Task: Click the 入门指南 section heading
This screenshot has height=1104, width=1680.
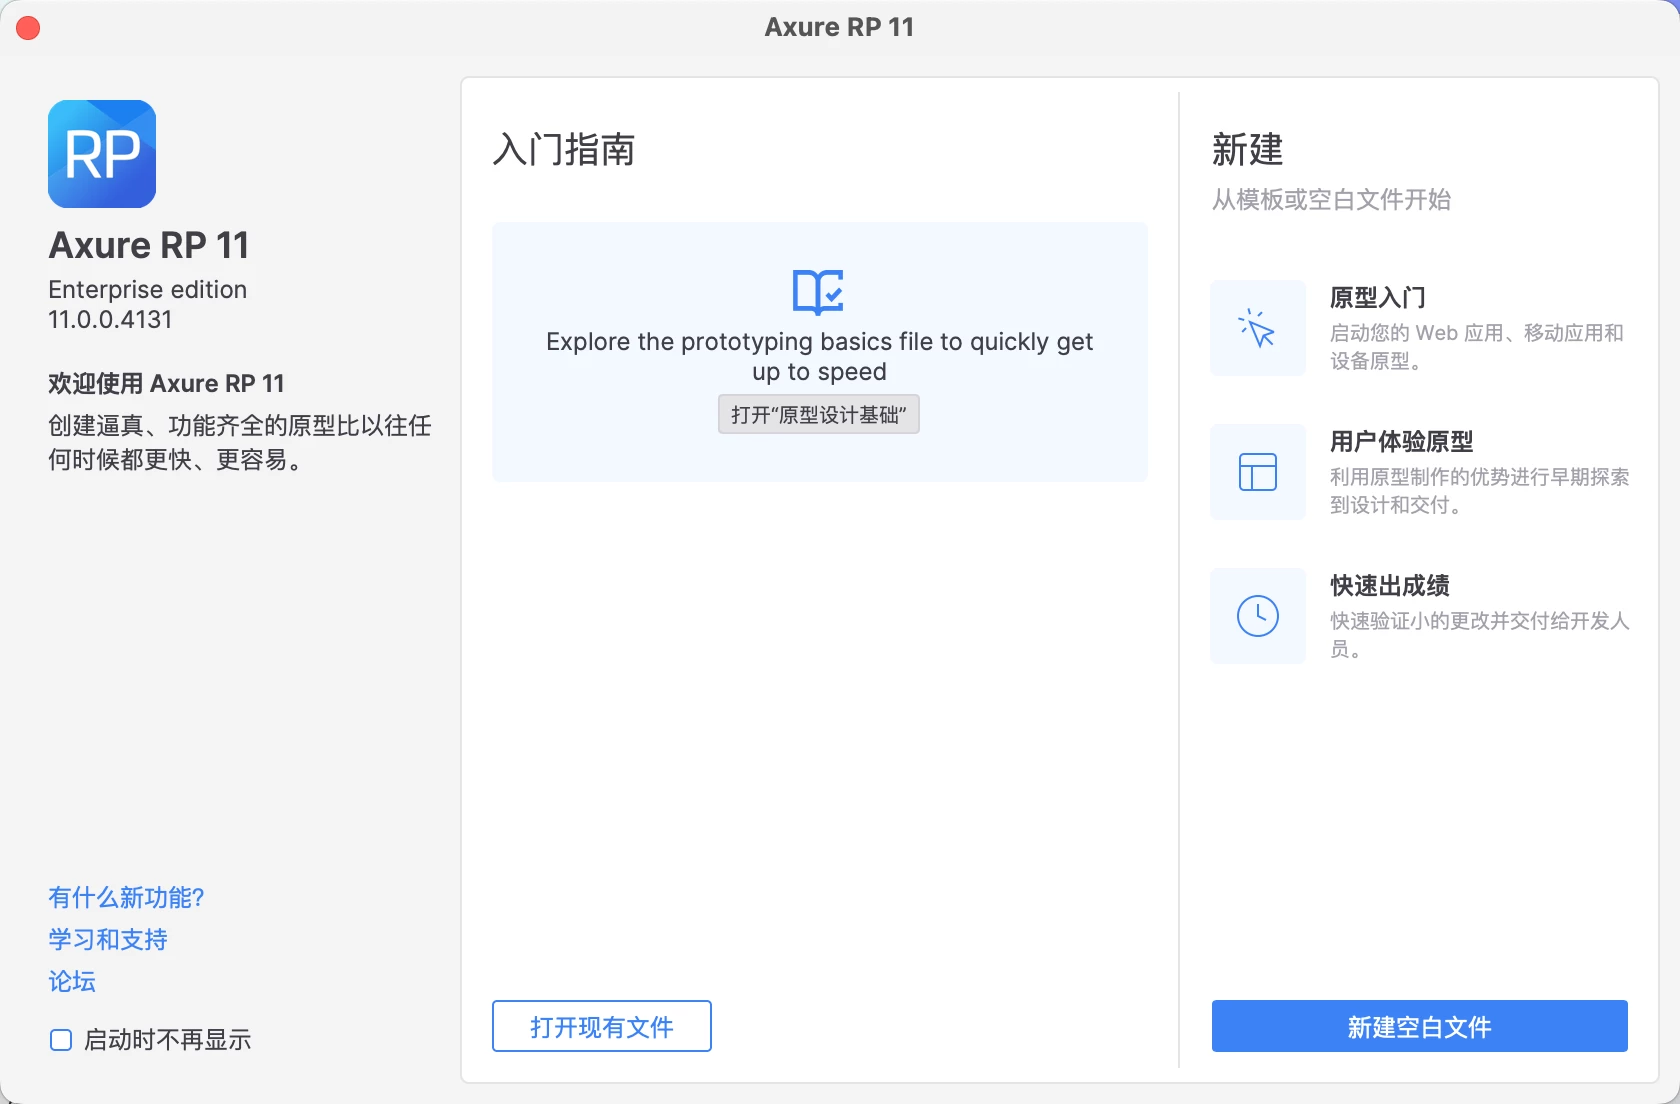Action: tap(563, 151)
